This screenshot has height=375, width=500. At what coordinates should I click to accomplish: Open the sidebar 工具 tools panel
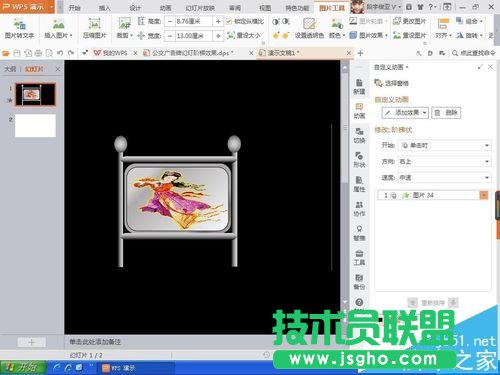coord(359,258)
